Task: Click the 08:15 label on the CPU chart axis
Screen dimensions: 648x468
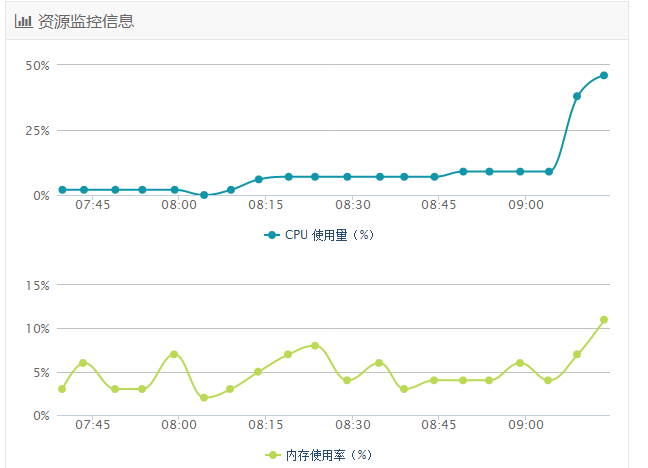Action: tap(266, 205)
